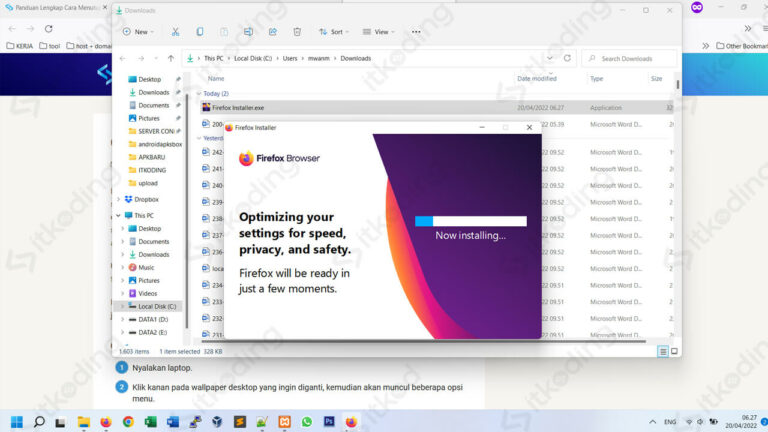
Task: Click the Delete trash icon in Explorer
Action: point(297,32)
